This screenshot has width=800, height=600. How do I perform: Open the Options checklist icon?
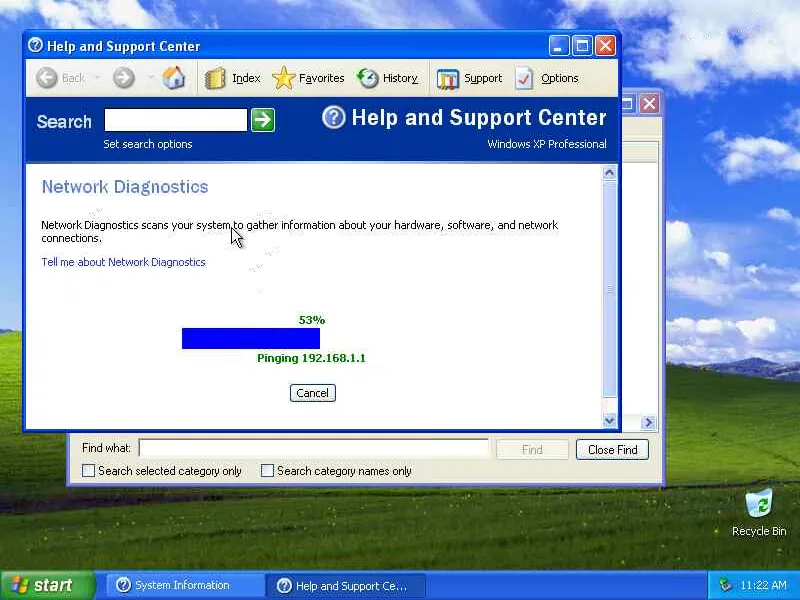[x=524, y=79]
